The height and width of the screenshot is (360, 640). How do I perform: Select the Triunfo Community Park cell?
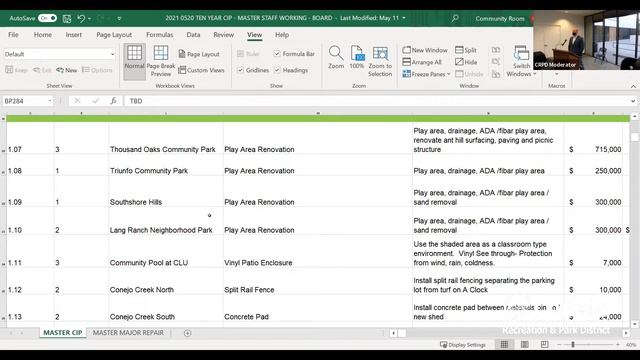166,165
